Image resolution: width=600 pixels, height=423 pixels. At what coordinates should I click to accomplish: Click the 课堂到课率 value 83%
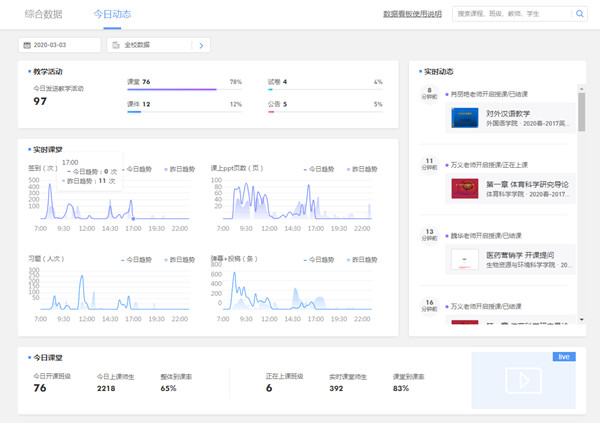click(x=401, y=388)
